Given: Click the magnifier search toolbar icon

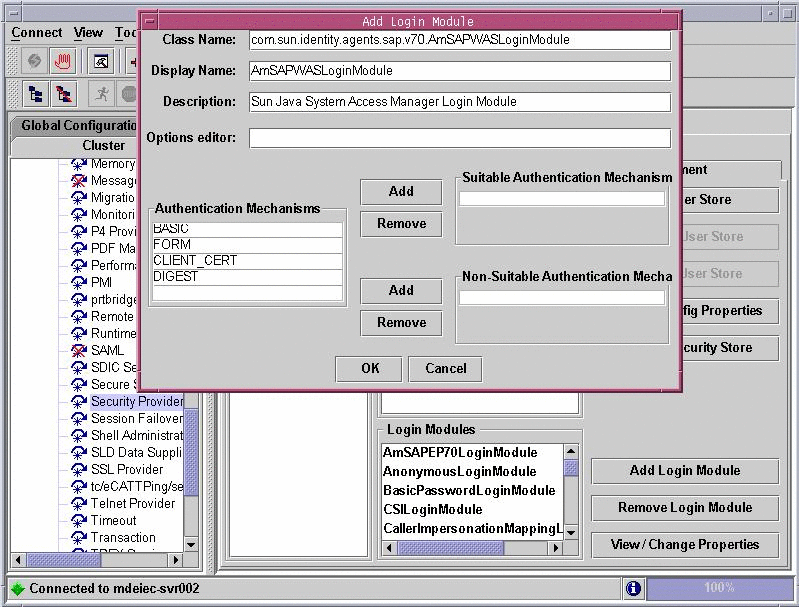Looking at the screenshot, I should [x=101, y=62].
